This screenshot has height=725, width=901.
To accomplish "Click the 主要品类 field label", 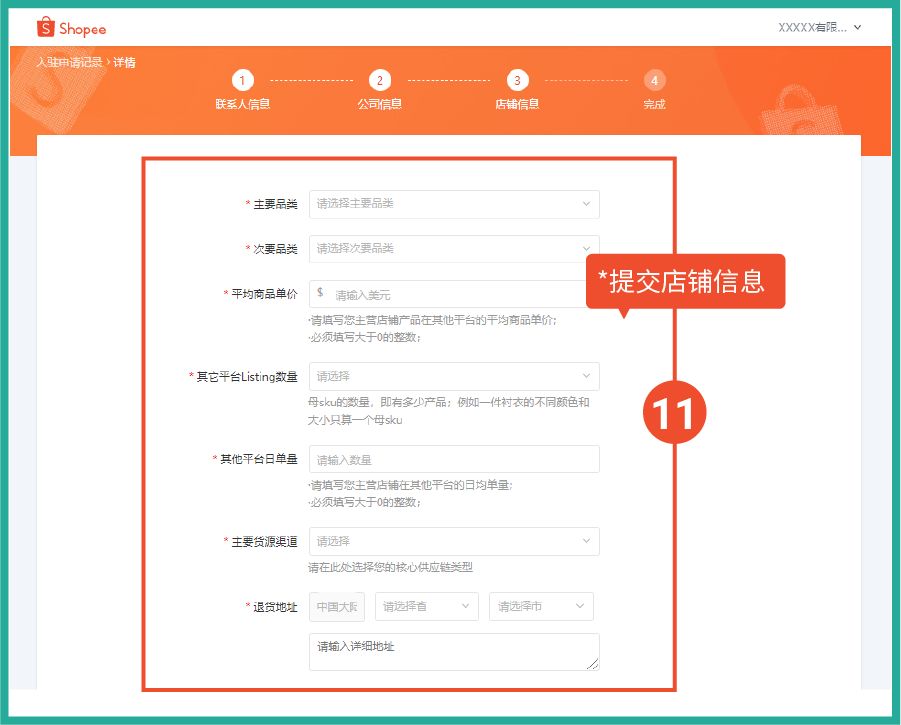I will [x=275, y=204].
